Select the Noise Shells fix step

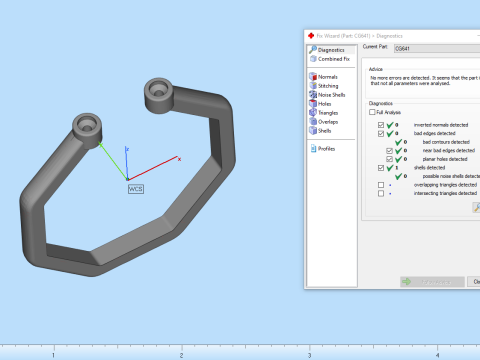pos(327,95)
